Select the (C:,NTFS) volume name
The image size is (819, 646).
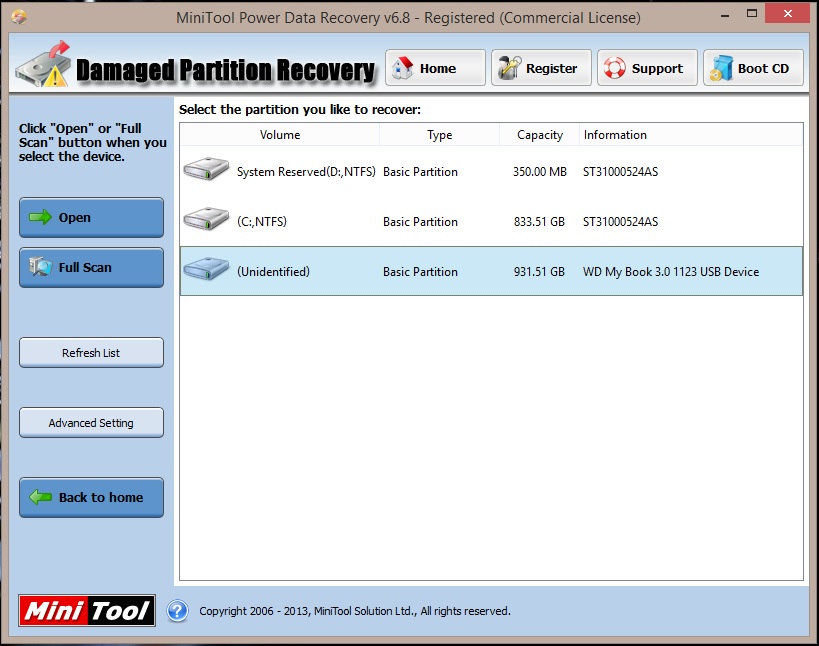(x=262, y=221)
